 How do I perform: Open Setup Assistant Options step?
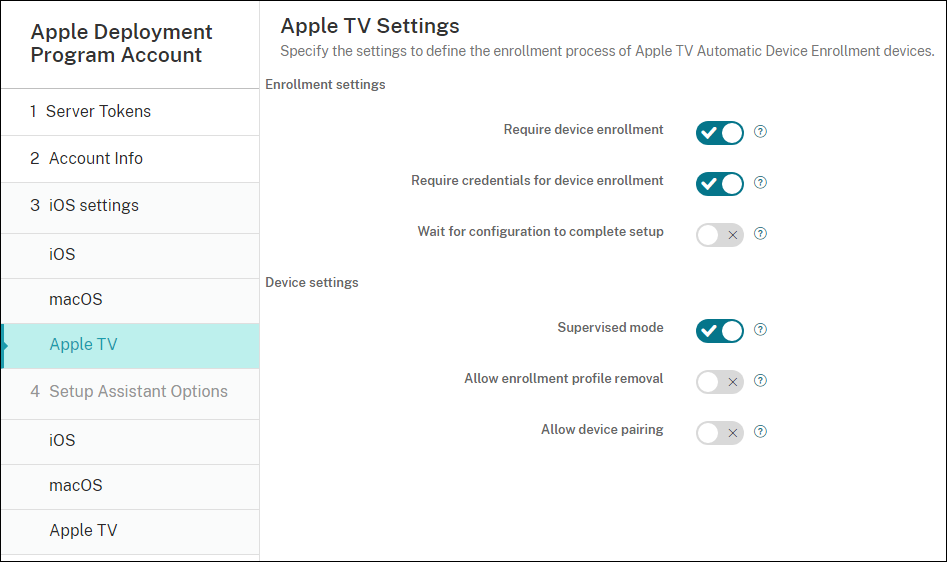(138, 391)
